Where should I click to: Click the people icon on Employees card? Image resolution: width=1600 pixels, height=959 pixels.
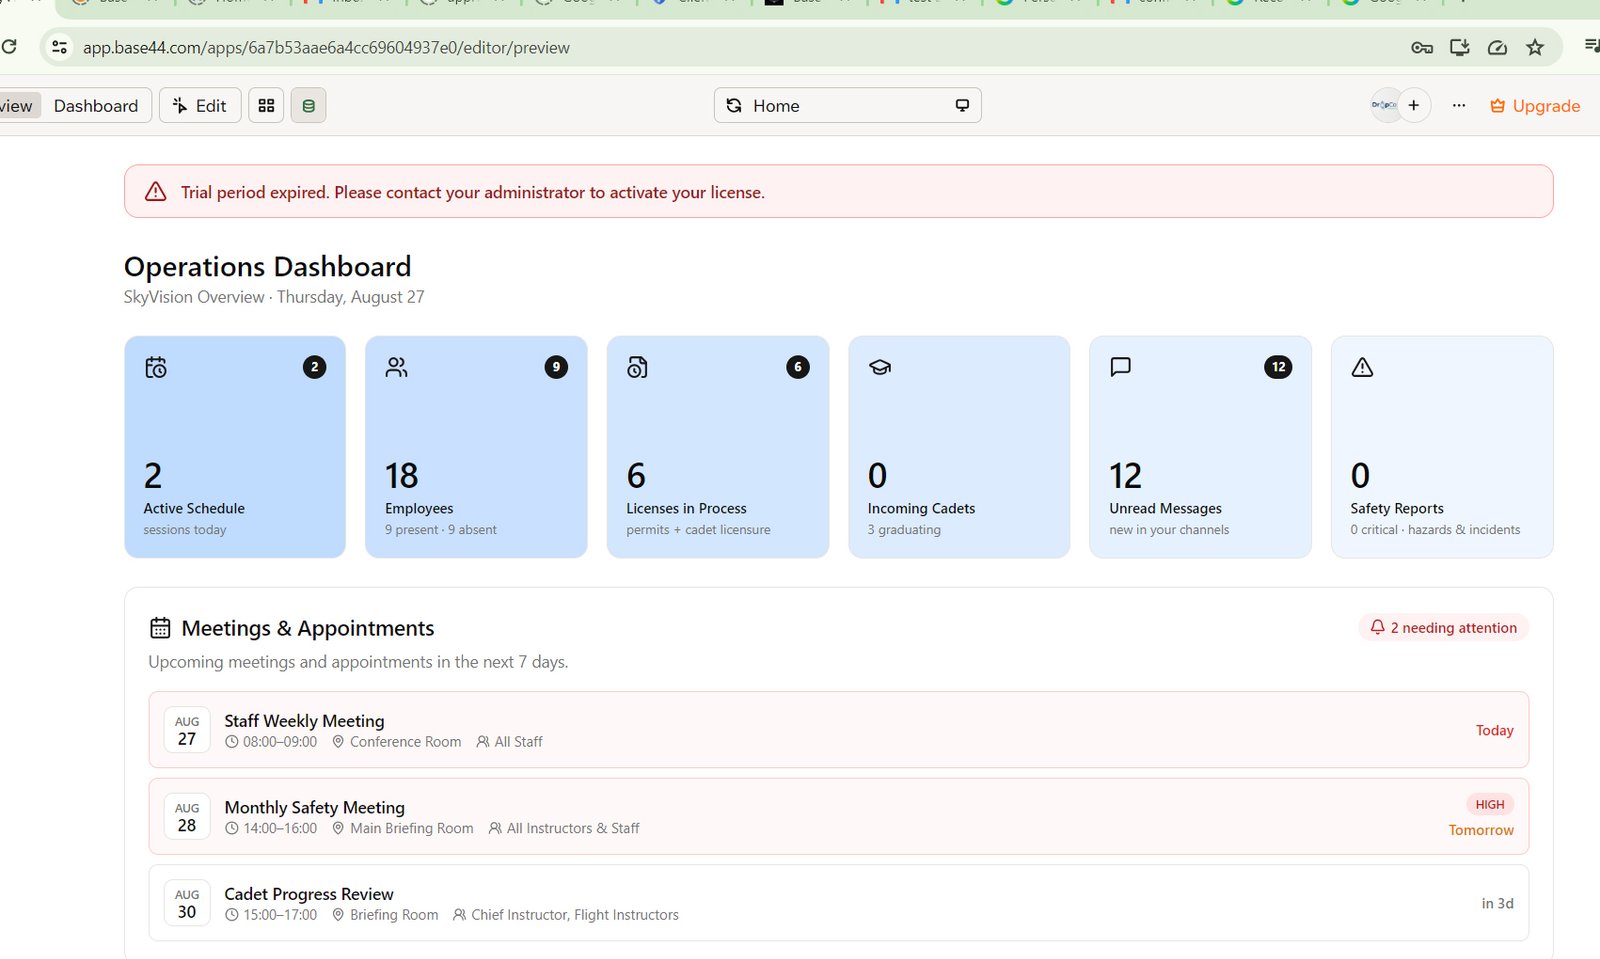tap(397, 367)
